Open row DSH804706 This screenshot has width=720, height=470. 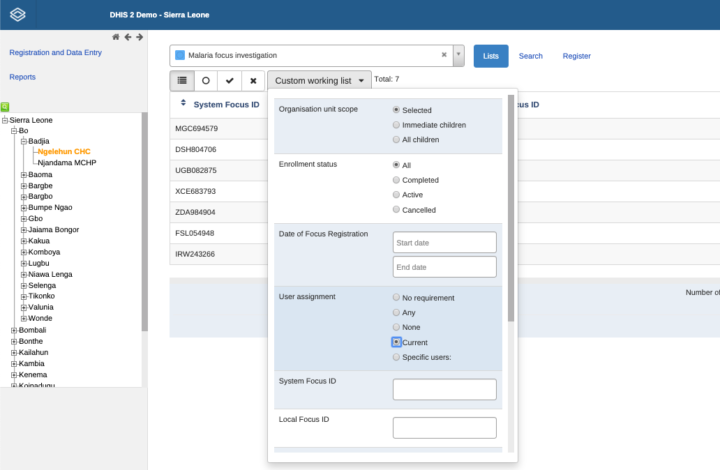point(196,149)
